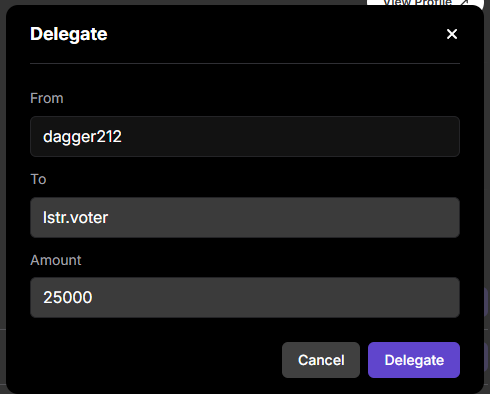490x394 pixels.
Task: Click the dimmed background outside the dialog
Action: (3, 200)
